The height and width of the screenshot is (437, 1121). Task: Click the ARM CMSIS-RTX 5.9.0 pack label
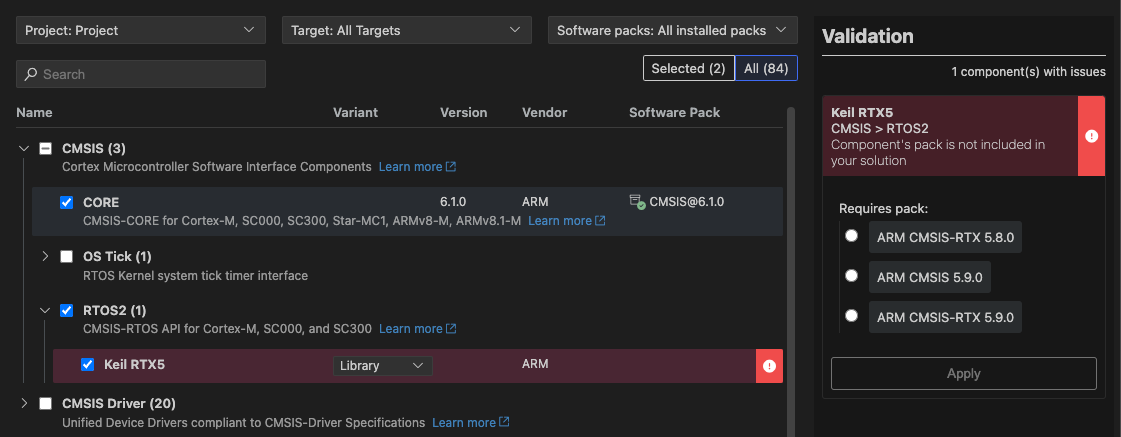click(x=945, y=318)
